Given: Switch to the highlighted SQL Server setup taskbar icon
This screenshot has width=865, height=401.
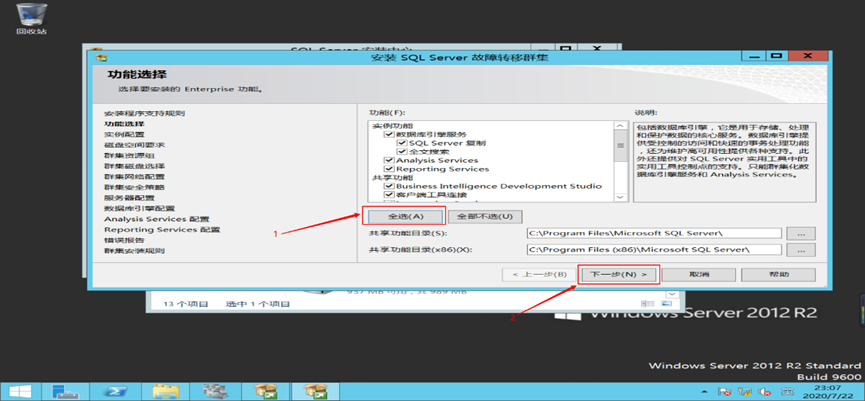Looking at the screenshot, I should [314, 391].
